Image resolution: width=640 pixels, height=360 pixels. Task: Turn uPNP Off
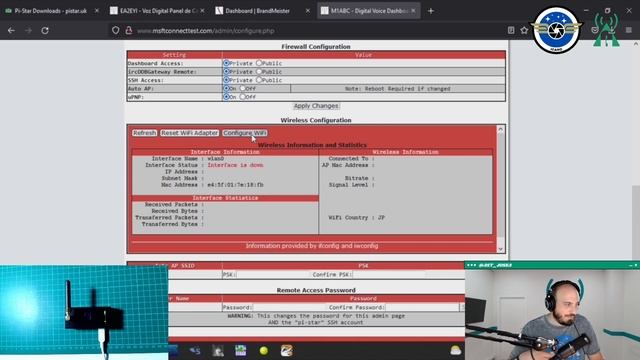click(242, 97)
